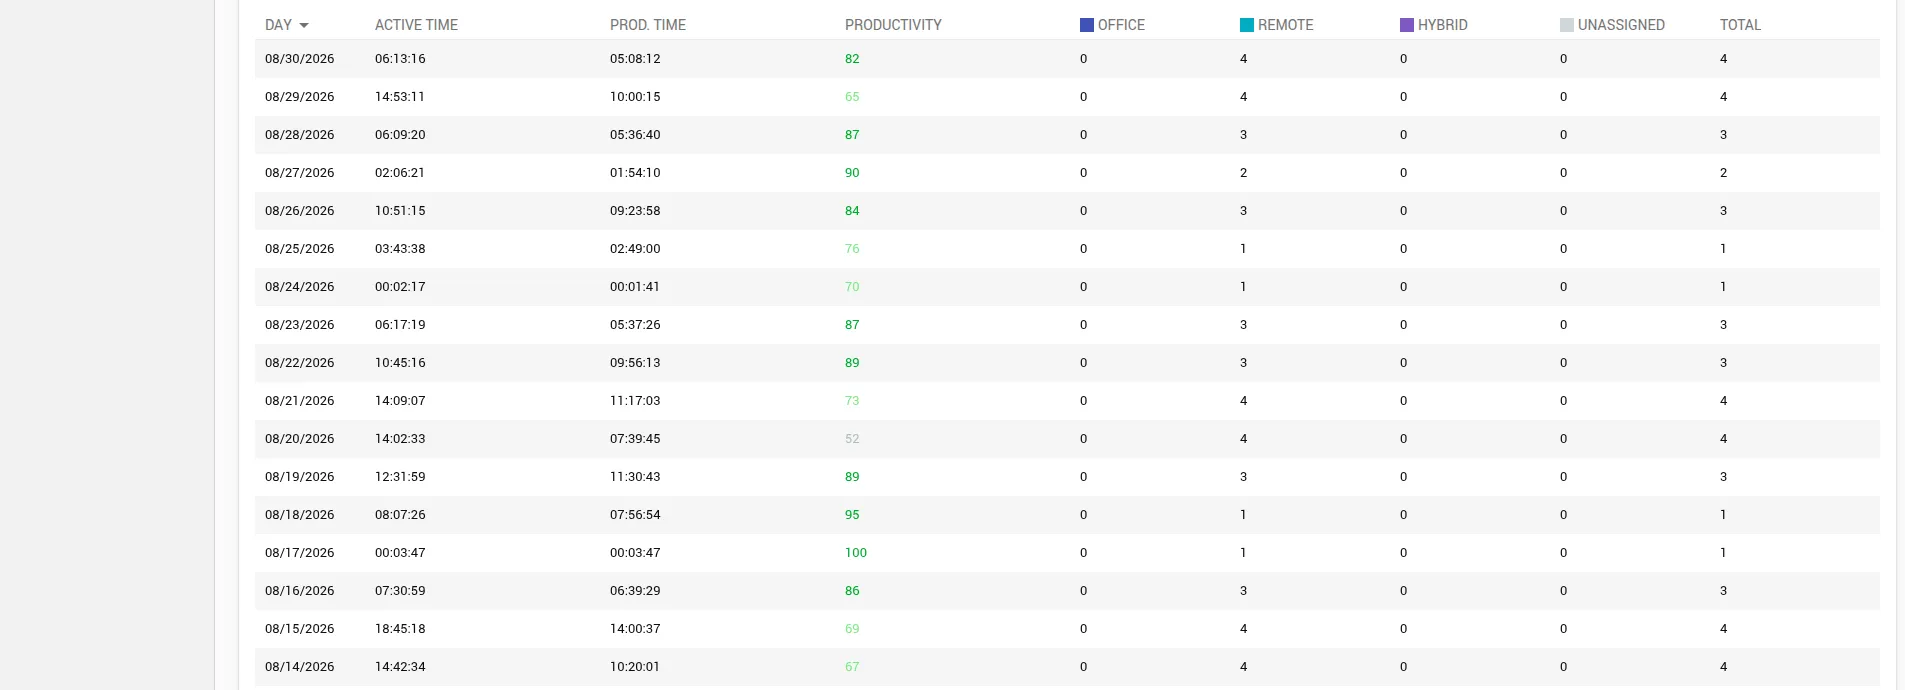Sort table by the DAY column header
The image size is (1905, 690).
(x=278, y=25)
